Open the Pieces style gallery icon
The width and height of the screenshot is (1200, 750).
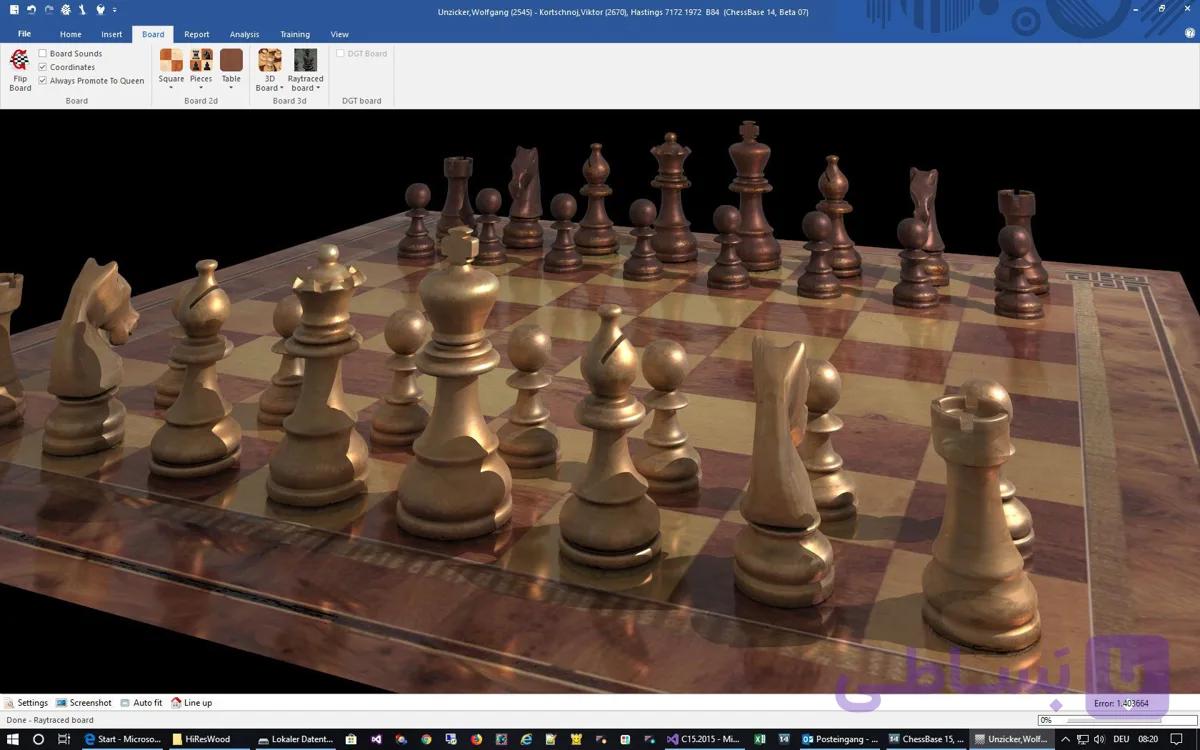[201, 60]
